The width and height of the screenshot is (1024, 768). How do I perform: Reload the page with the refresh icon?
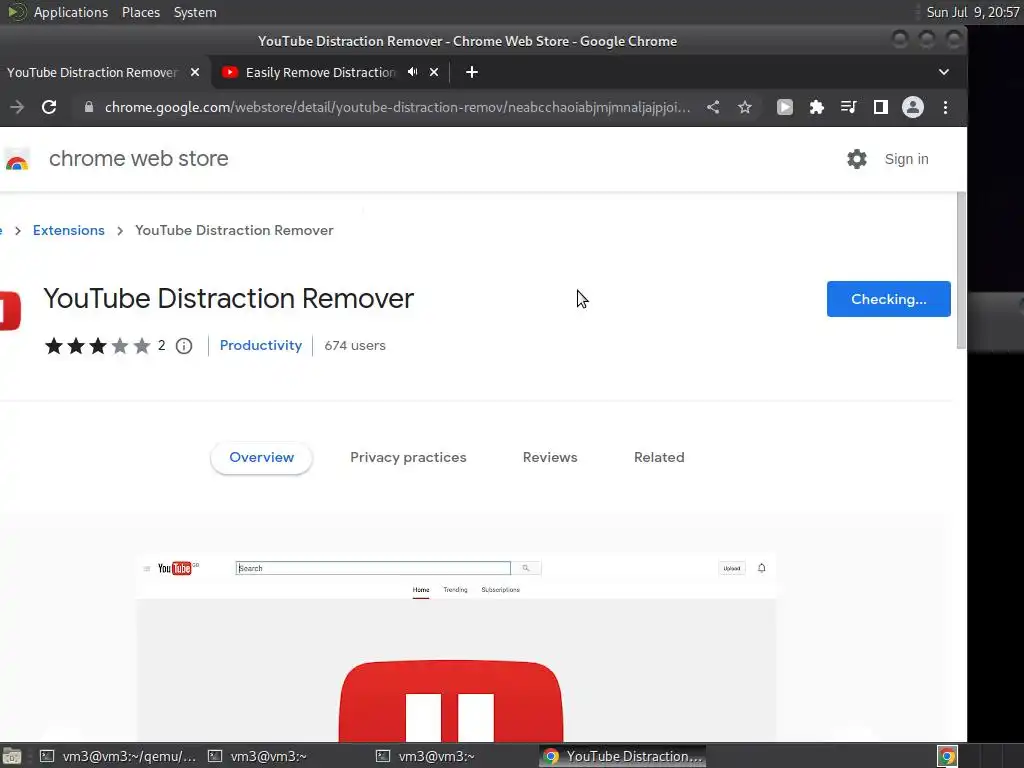49,107
